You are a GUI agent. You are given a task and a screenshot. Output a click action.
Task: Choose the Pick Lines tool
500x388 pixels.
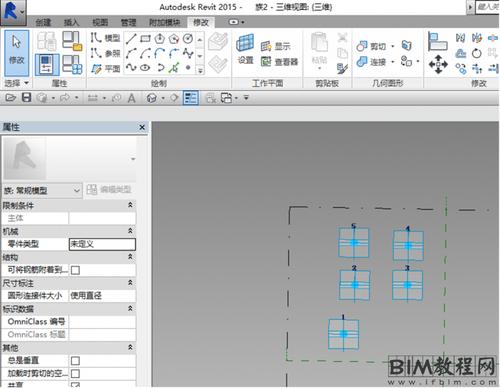[x=174, y=68]
